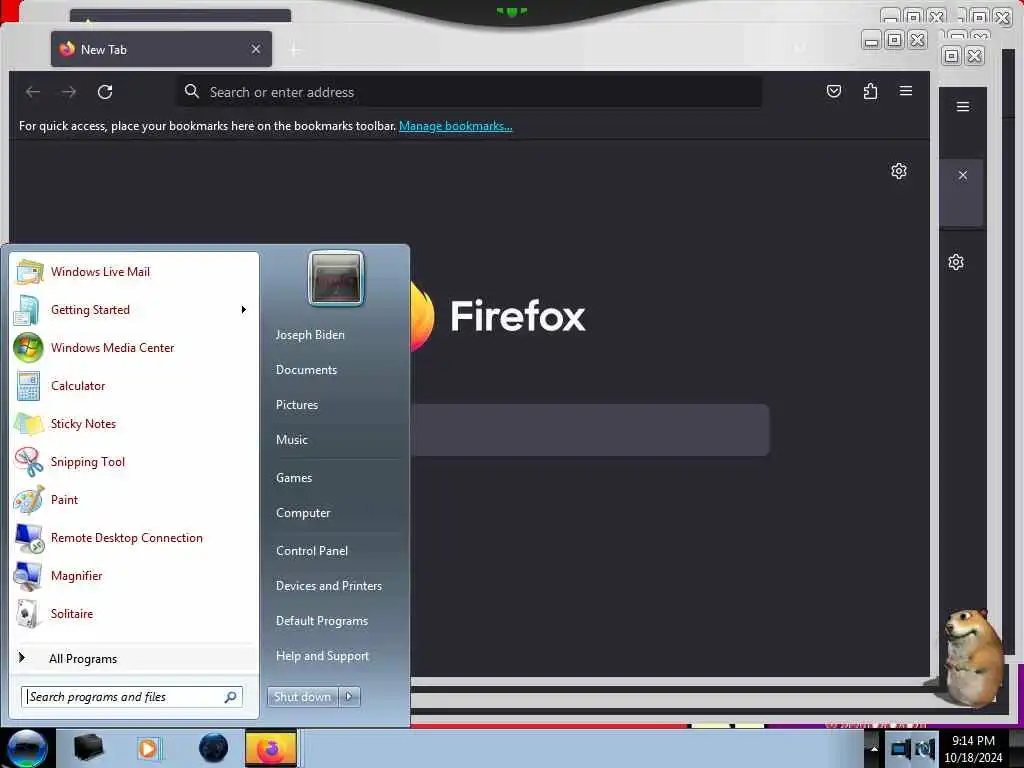1024x768 pixels.
Task: Open dark globe browser taskbar icon
Action: [x=213, y=748]
